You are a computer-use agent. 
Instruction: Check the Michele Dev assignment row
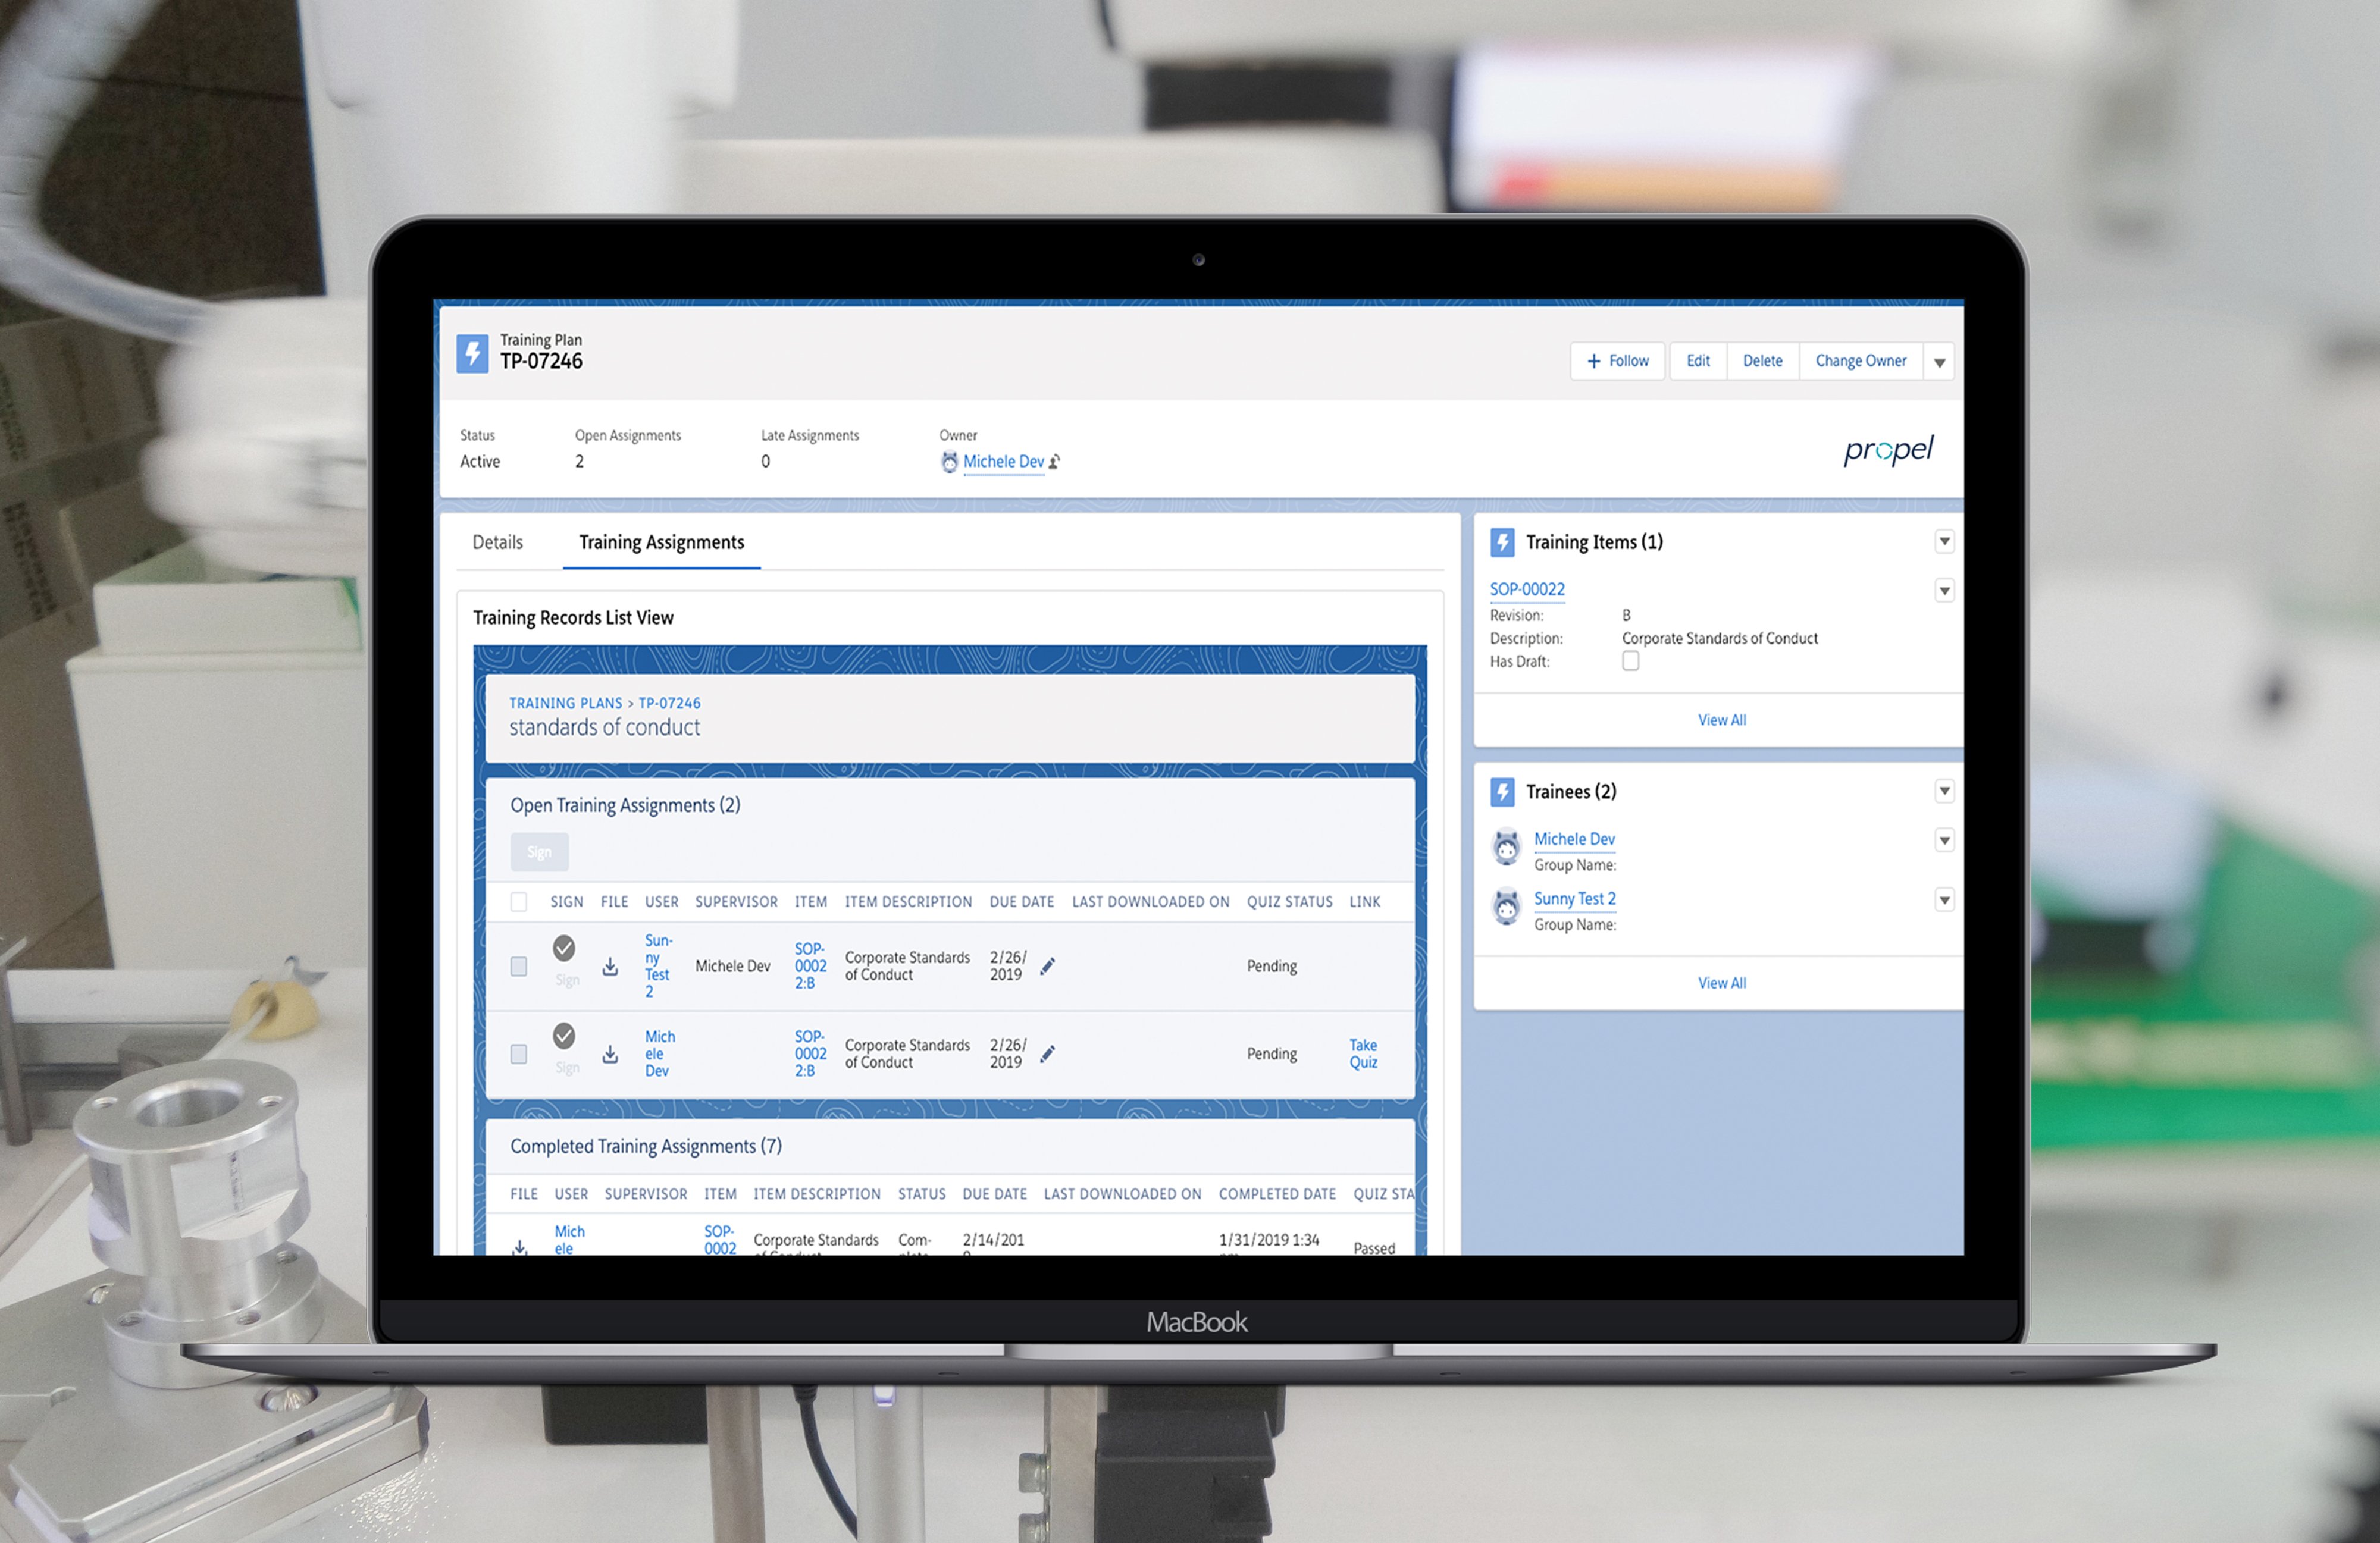[x=519, y=1054]
